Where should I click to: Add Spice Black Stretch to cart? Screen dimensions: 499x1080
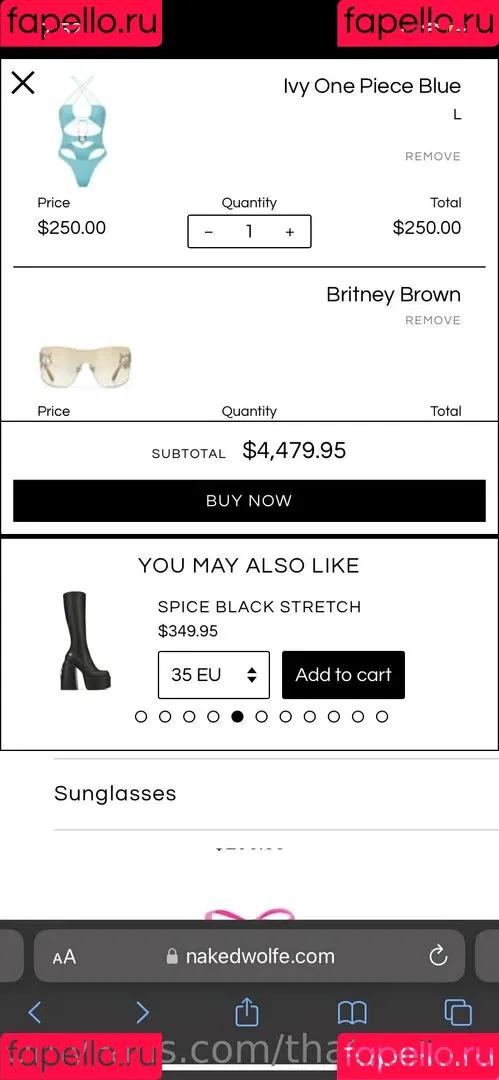point(343,675)
